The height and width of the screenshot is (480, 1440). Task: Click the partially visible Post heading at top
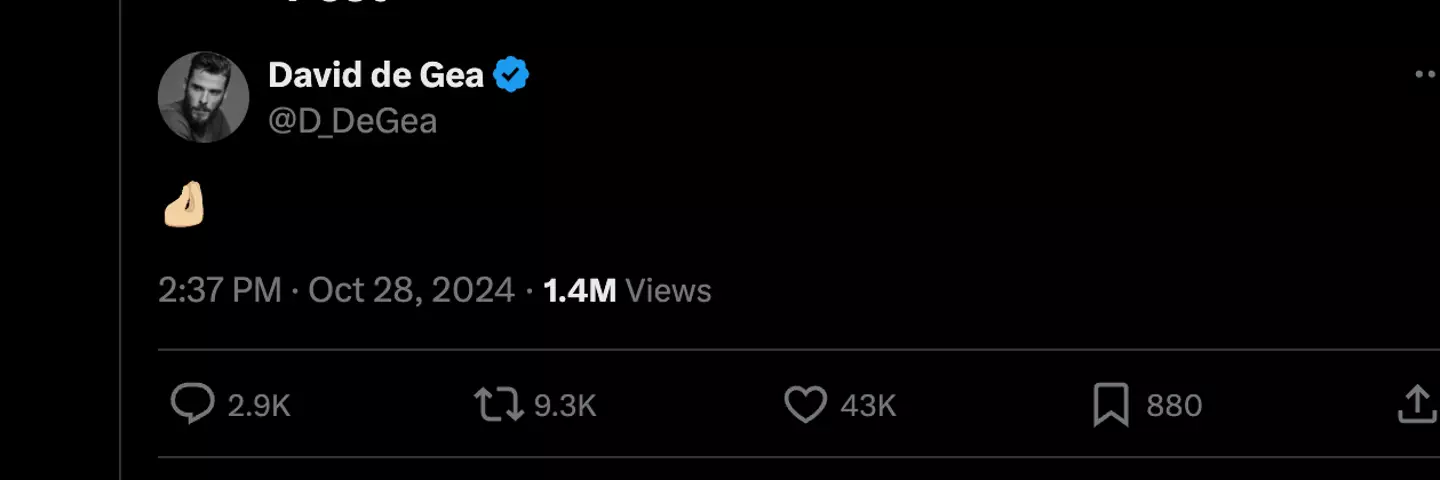point(335,3)
